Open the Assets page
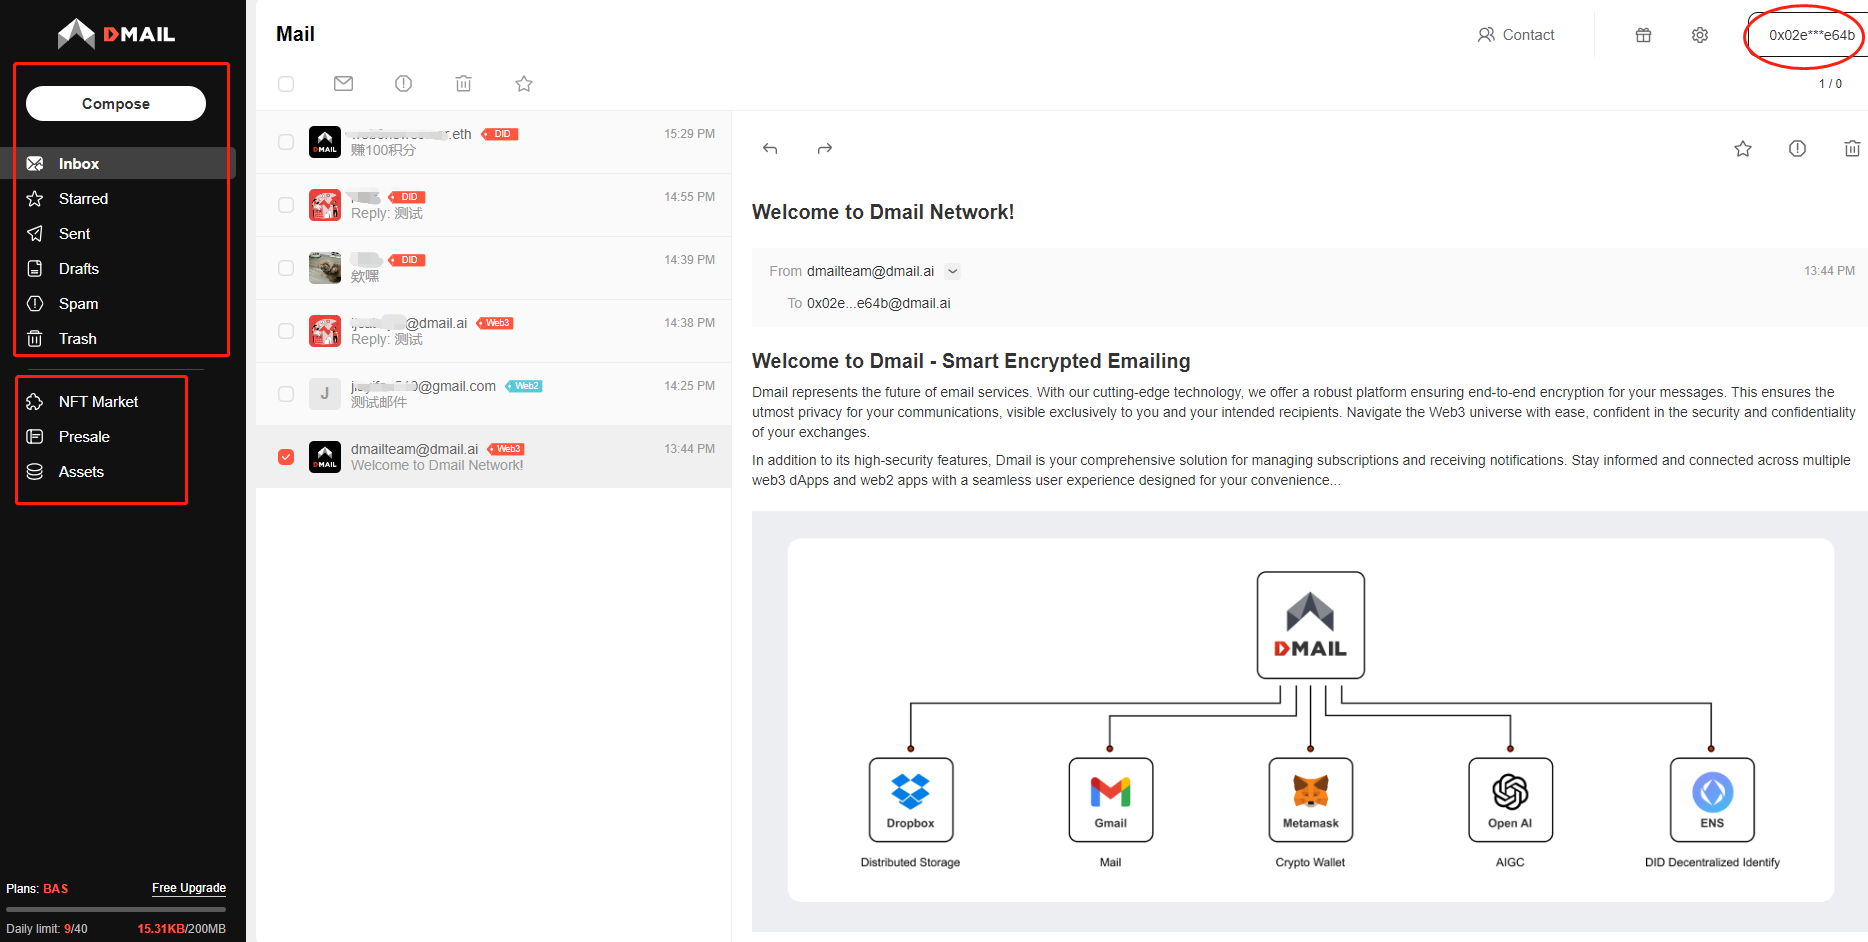 (x=81, y=472)
